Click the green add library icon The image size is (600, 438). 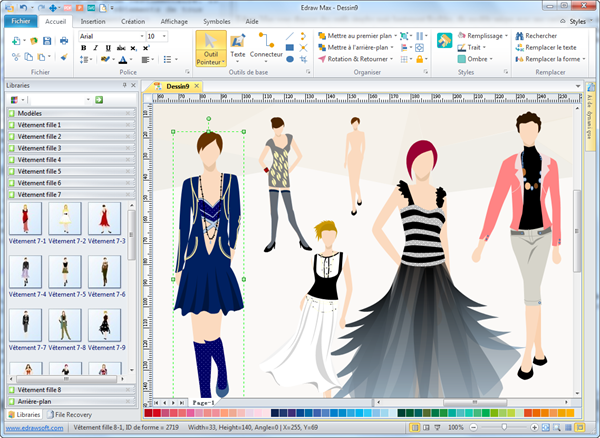[98, 100]
